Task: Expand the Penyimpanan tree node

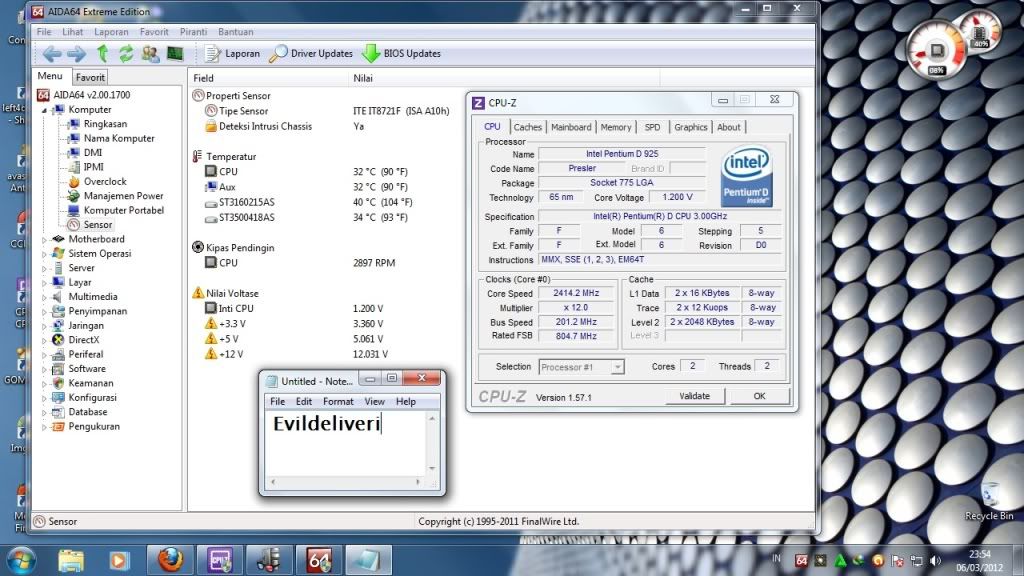Action: (x=44, y=312)
